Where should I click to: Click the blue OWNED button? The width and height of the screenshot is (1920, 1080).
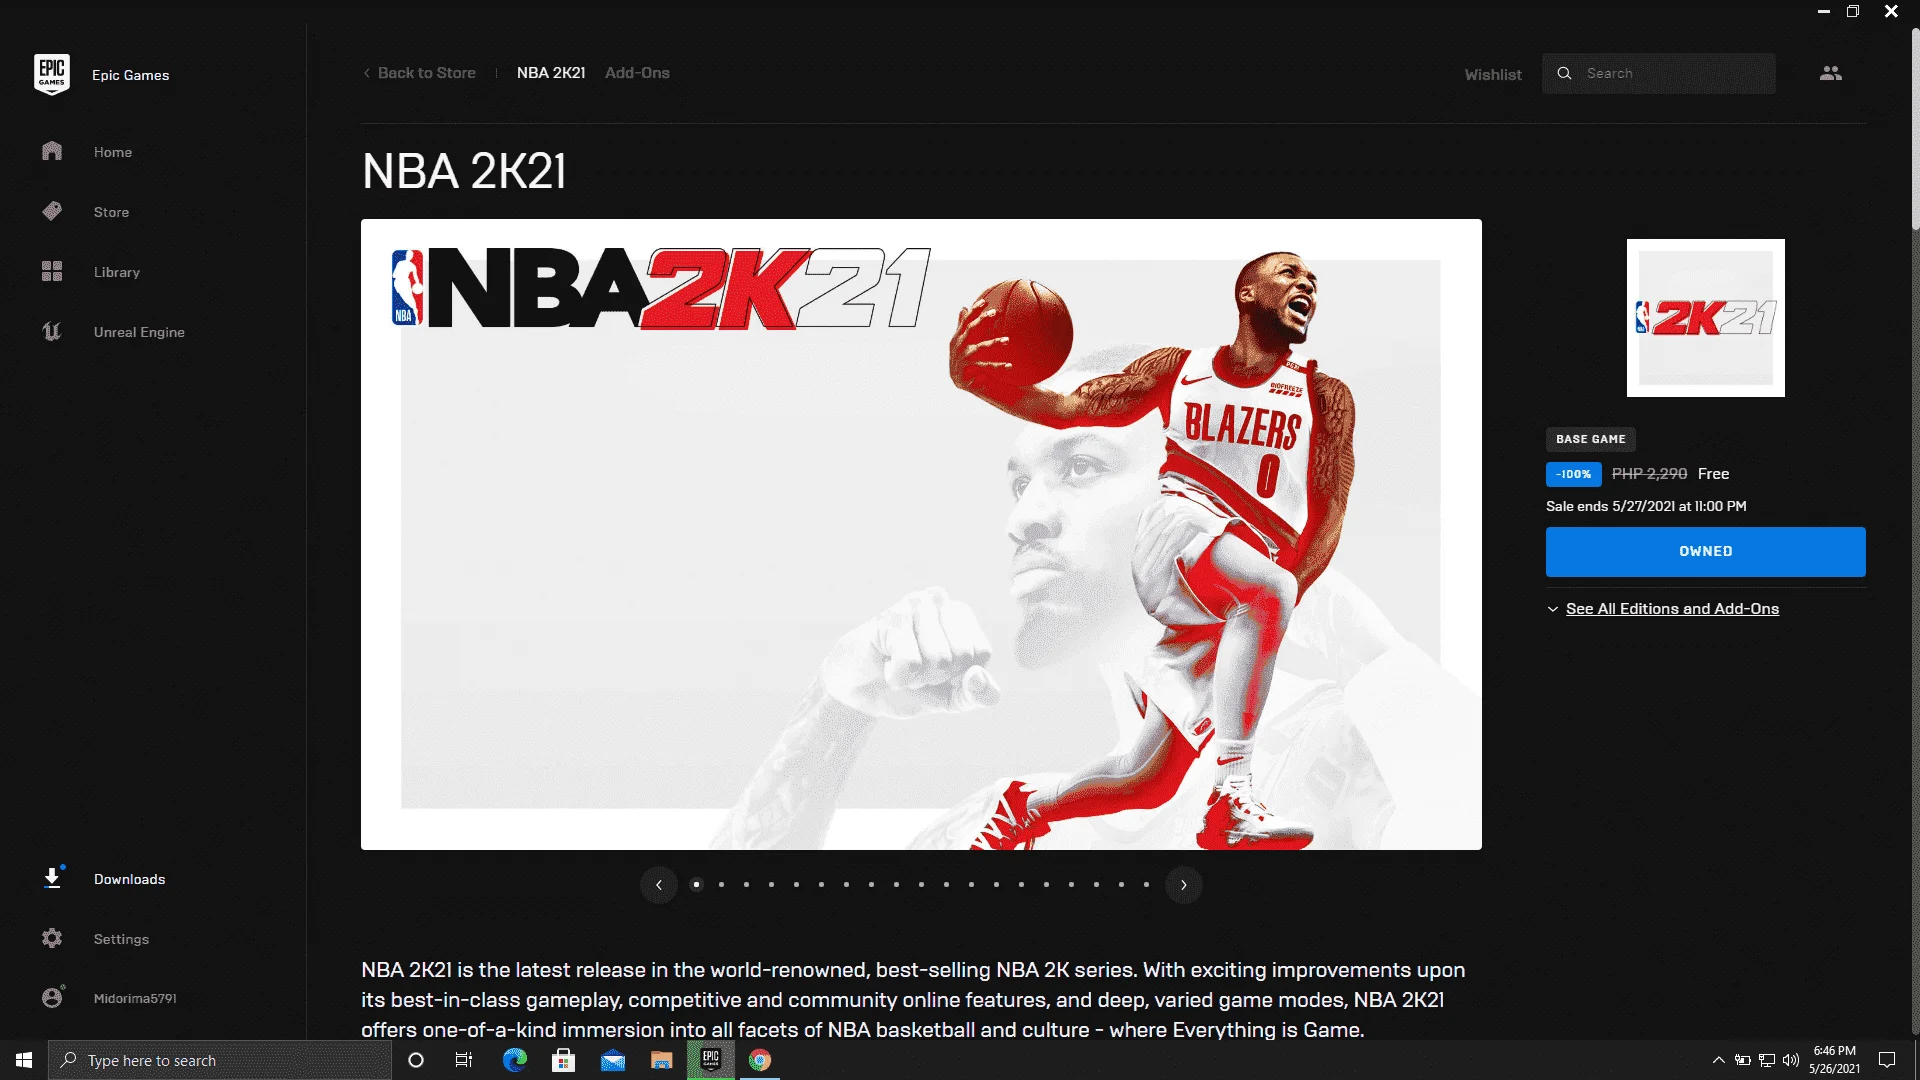point(1706,551)
